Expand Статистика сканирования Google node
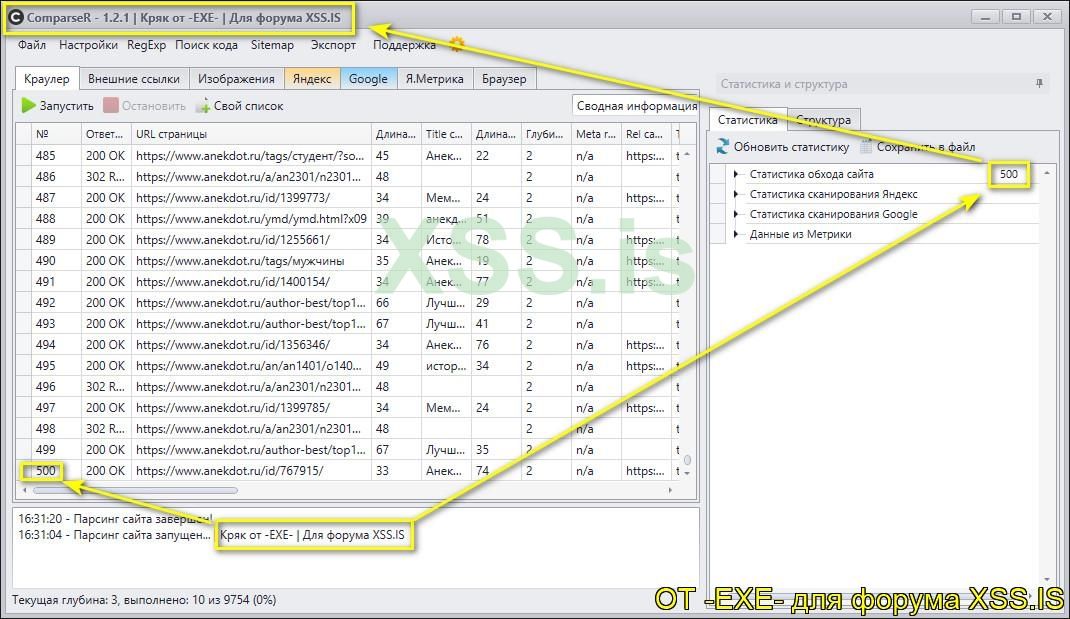 point(736,214)
